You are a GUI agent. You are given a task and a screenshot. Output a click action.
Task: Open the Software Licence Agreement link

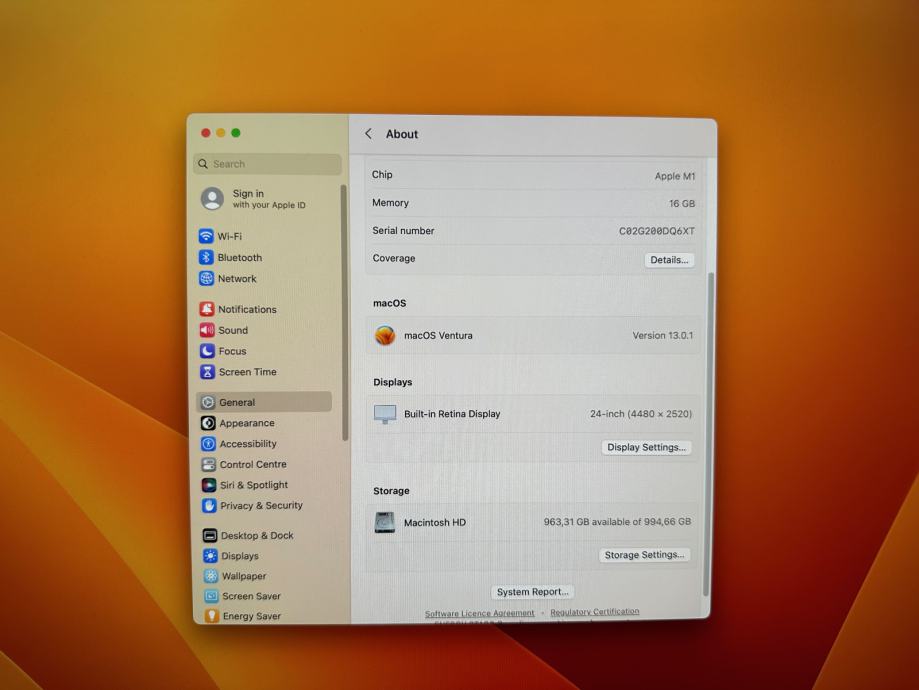[x=479, y=613]
